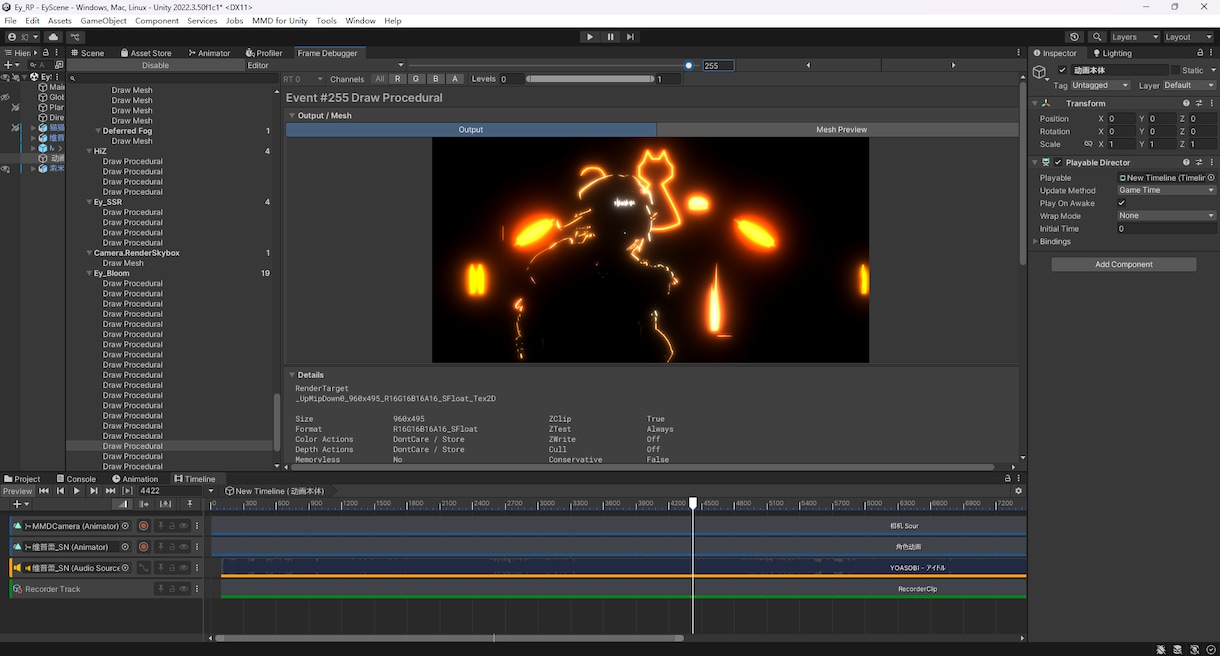Switch to the Animator tab

coord(209,53)
